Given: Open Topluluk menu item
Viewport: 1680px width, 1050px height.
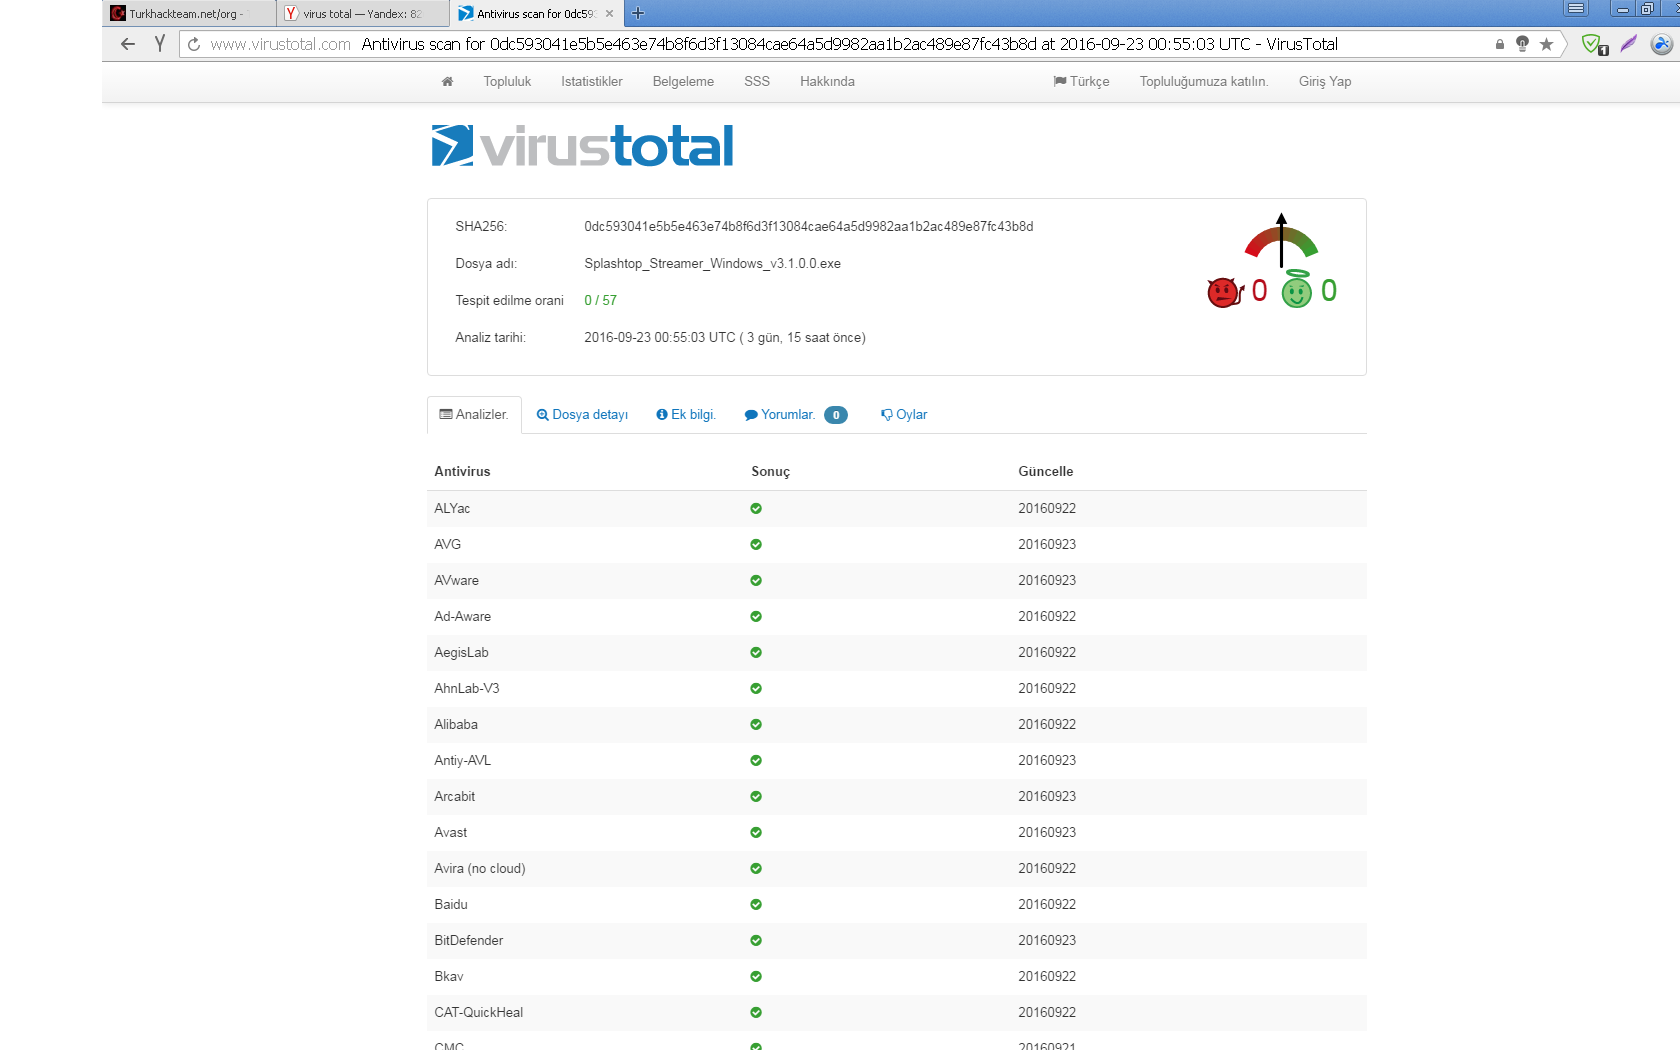Looking at the screenshot, I should point(507,82).
